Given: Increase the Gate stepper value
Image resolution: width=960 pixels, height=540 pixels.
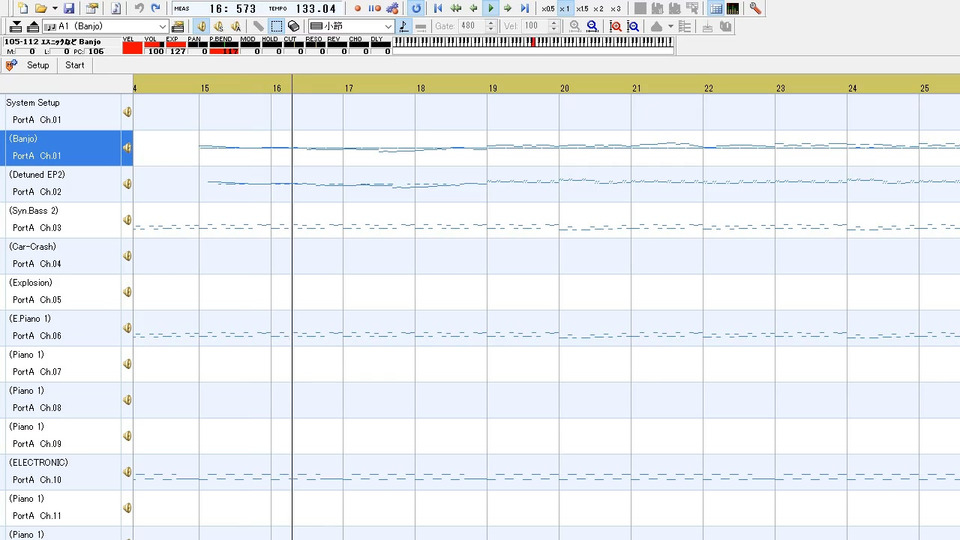Looking at the screenshot, I should (490, 23).
